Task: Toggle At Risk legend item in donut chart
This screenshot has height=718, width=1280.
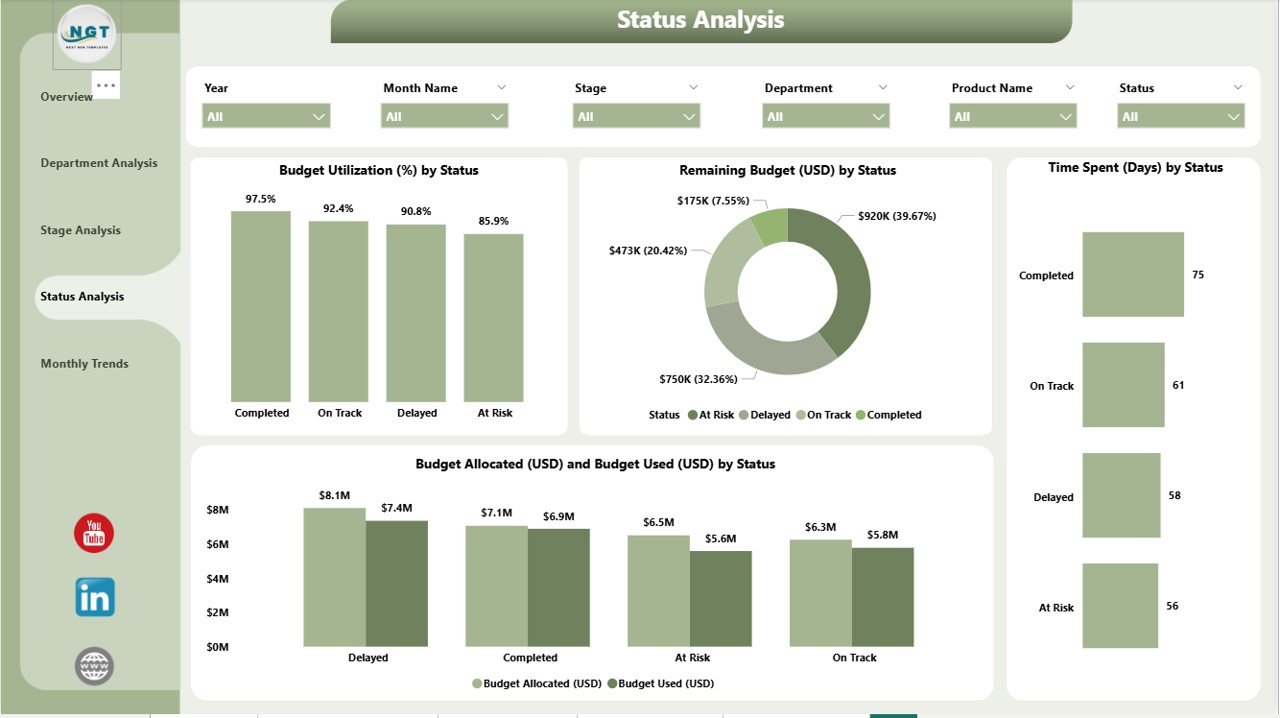Action: point(710,415)
